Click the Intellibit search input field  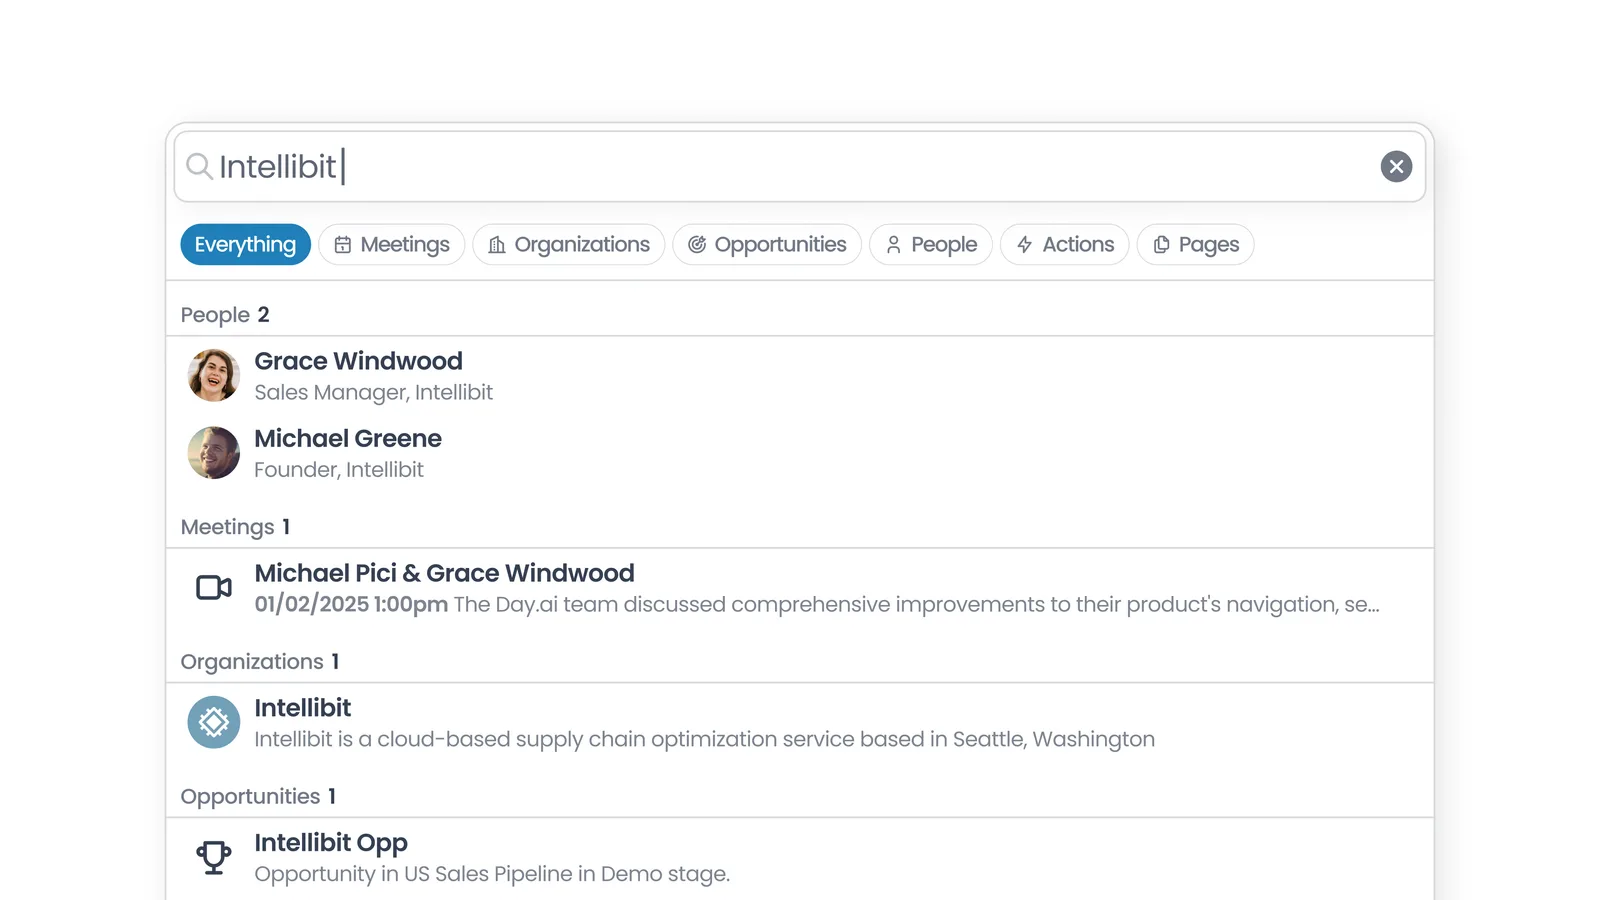(800, 166)
